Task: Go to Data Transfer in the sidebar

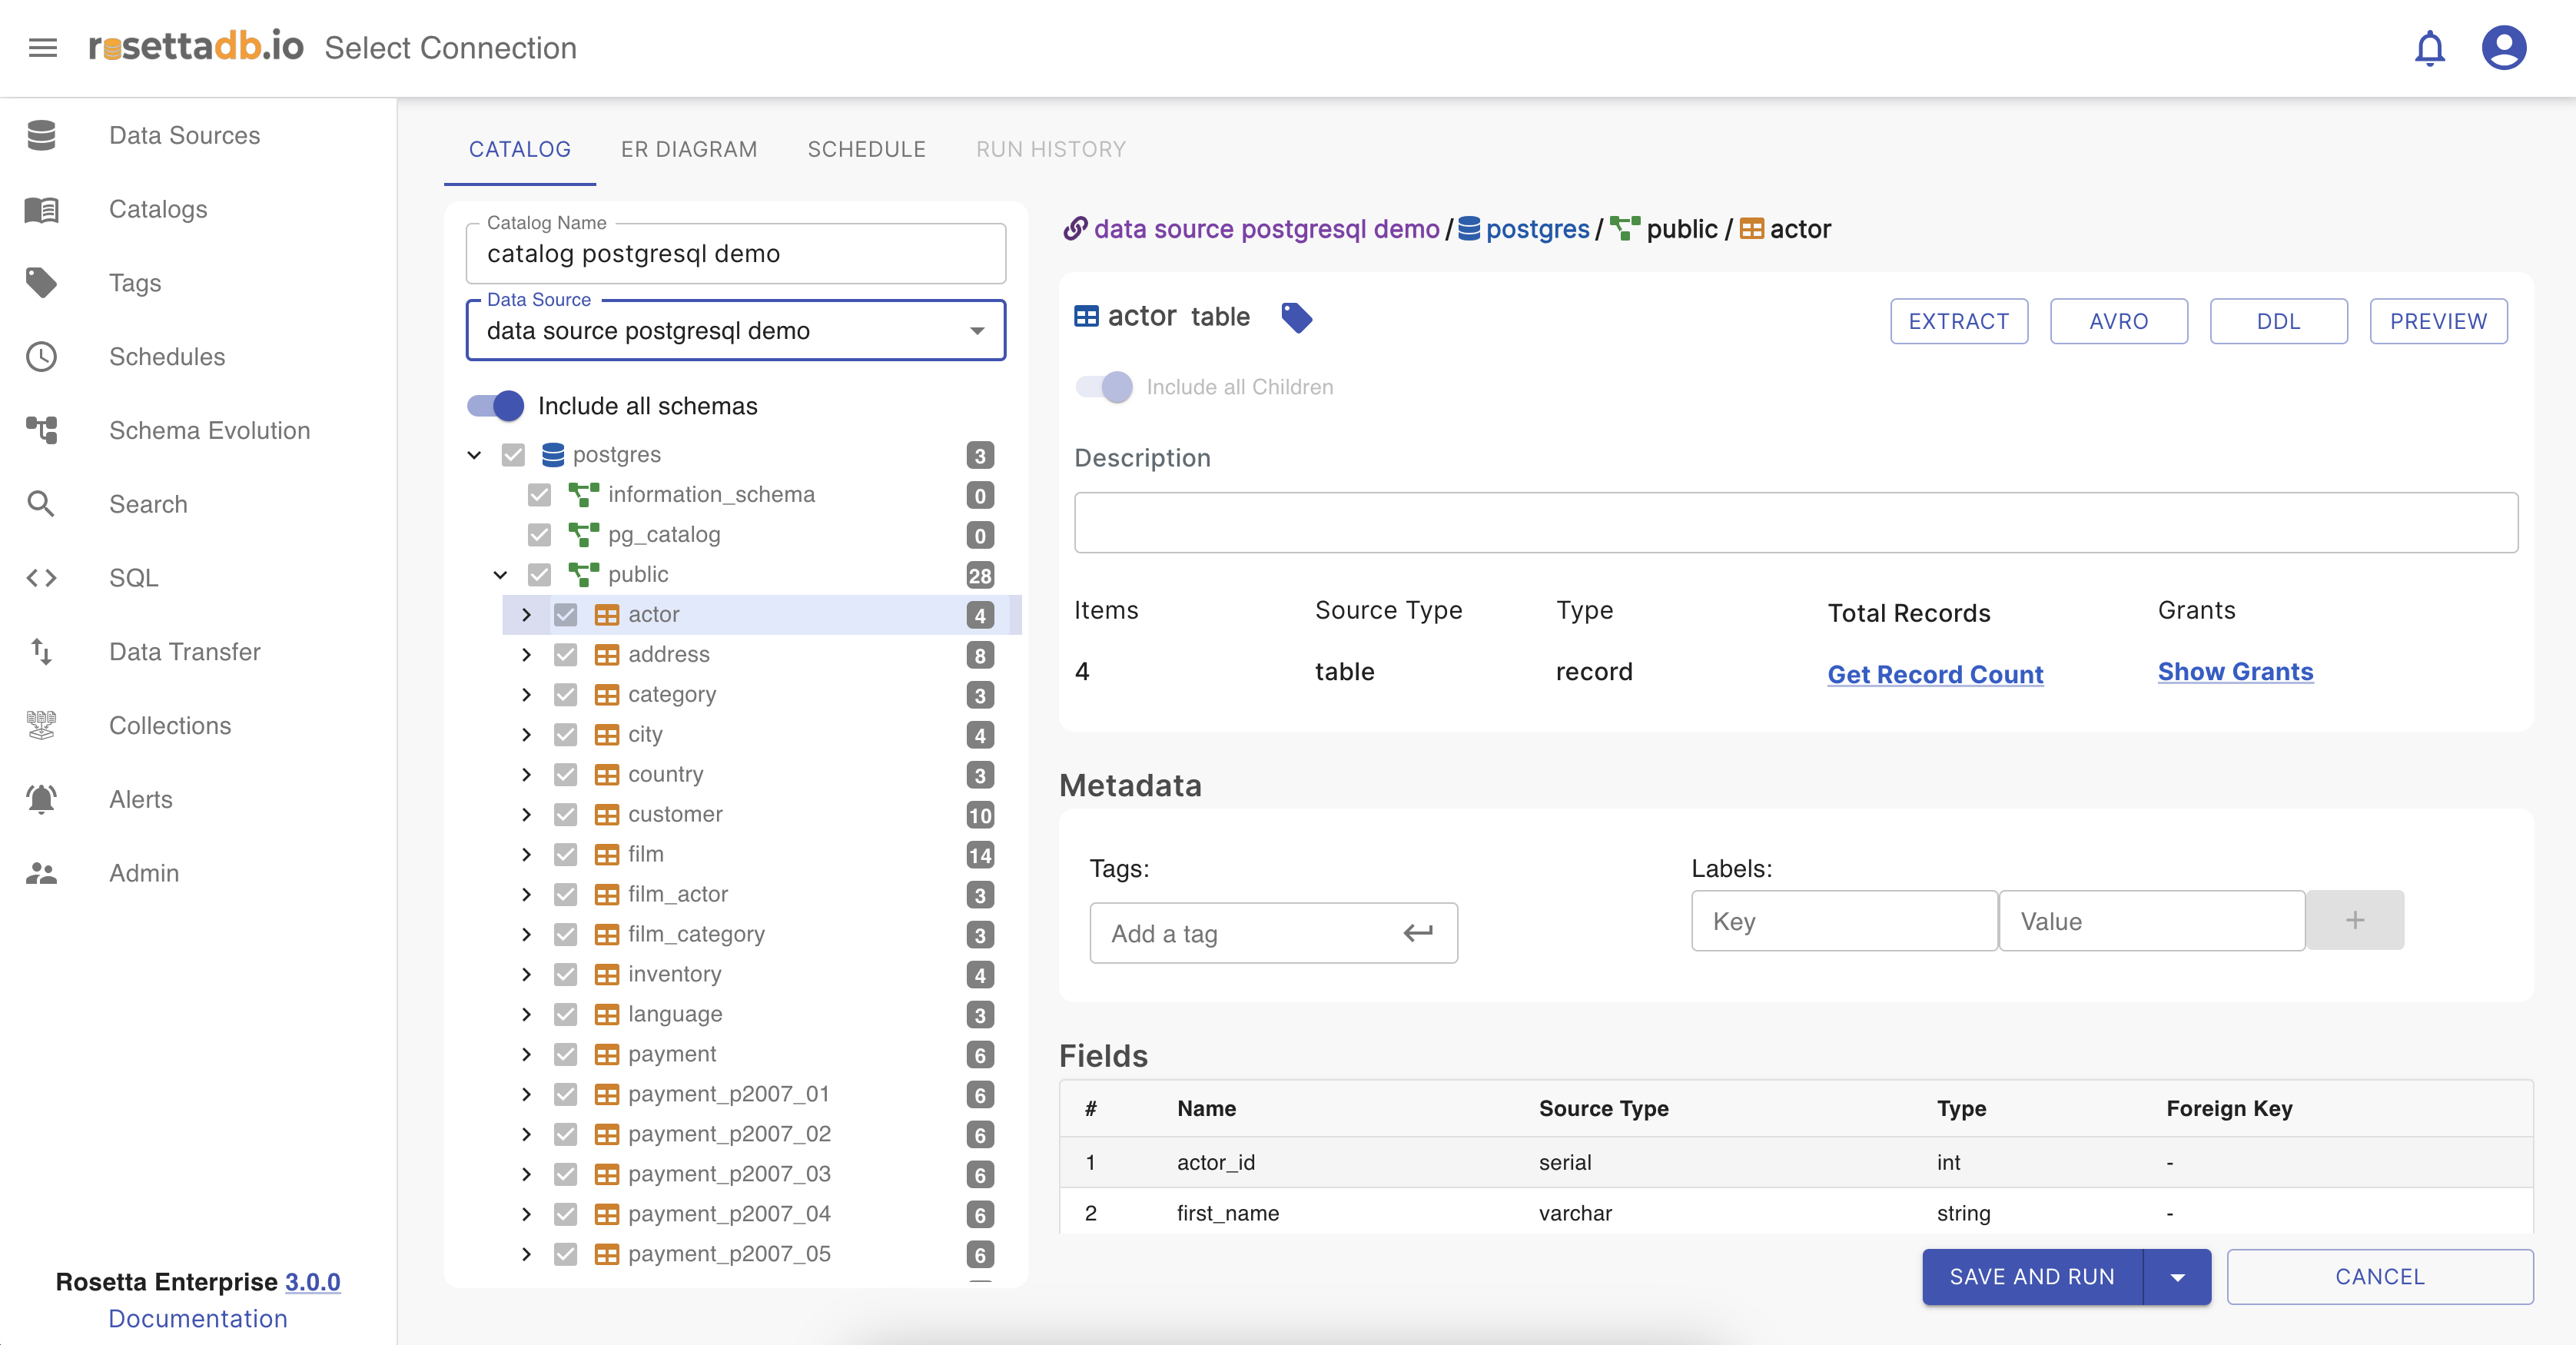Action: [184, 652]
